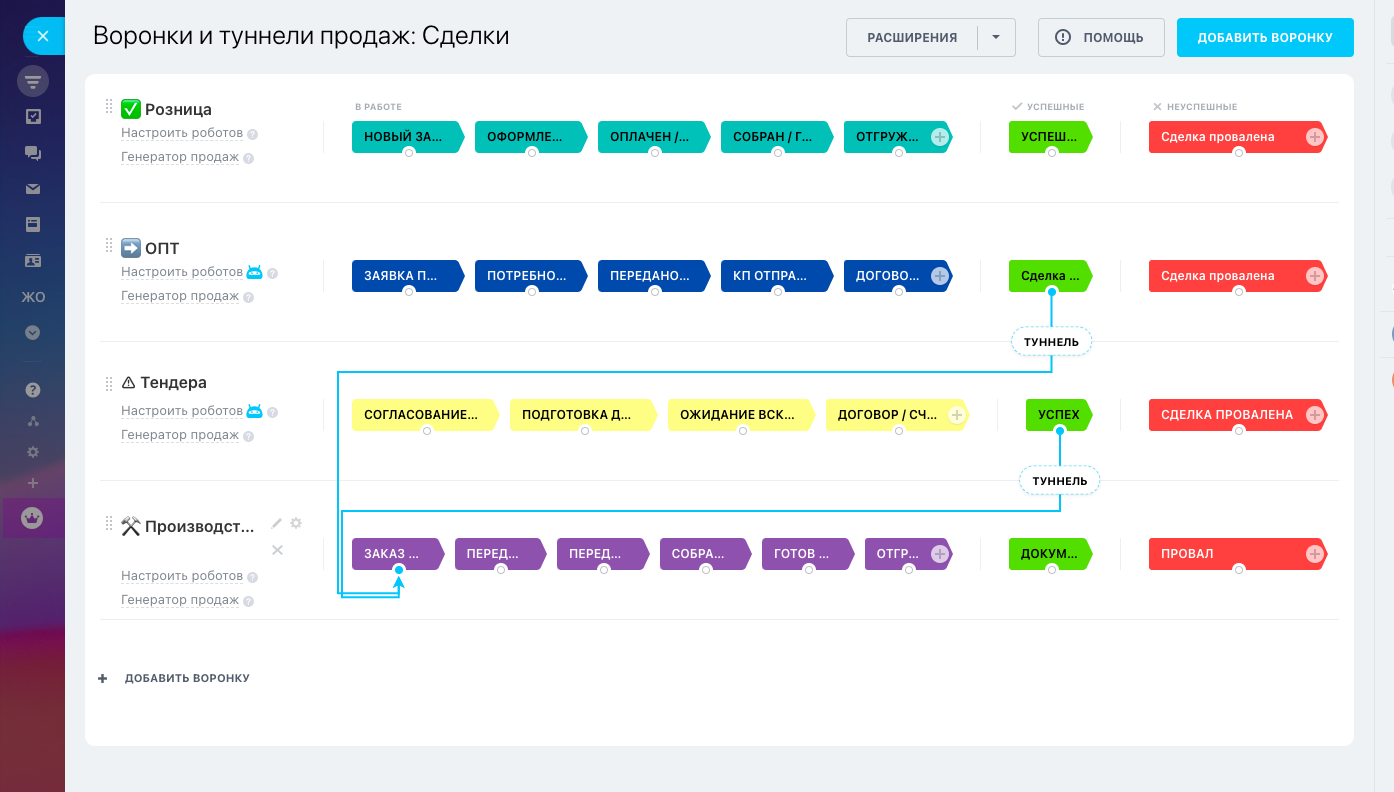Click the crown icon in left sidebar
Viewport: 1394px width, 792px height.
pyautogui.click(x=33, y=518)
